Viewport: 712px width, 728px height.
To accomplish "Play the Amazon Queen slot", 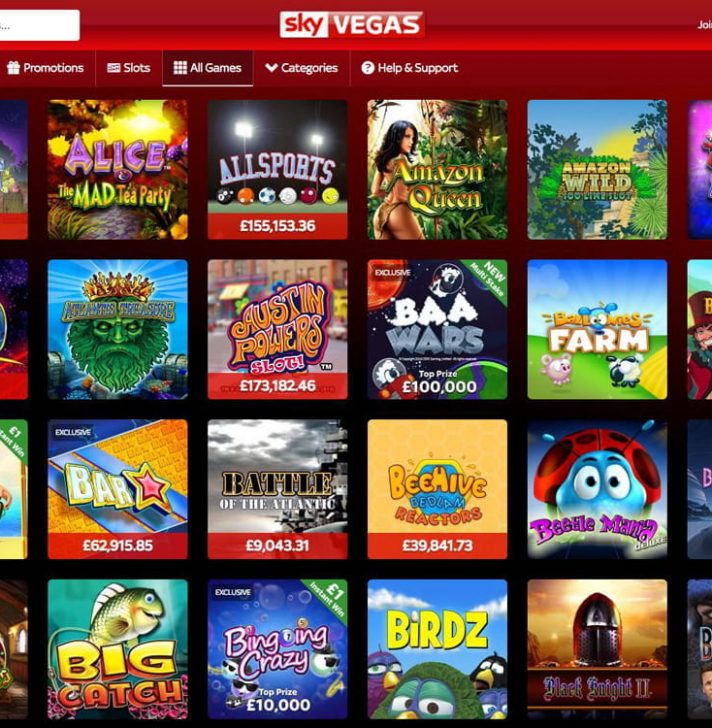I will pyautogui.click(x=437, y=169).
